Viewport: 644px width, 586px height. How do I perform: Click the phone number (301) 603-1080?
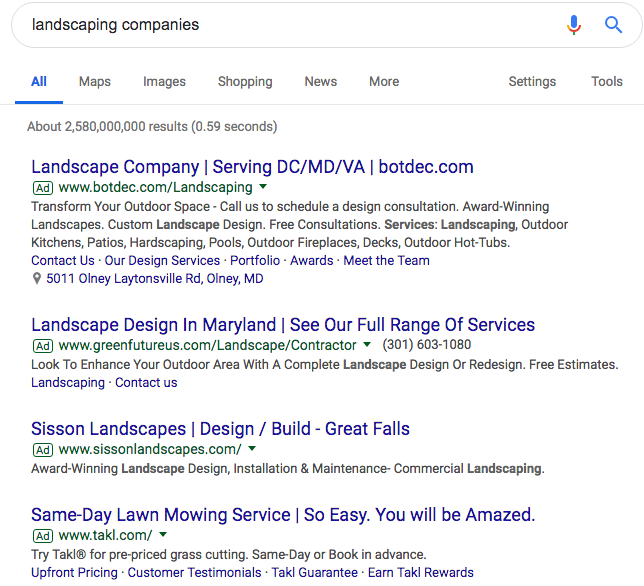[x=427, y=345]
